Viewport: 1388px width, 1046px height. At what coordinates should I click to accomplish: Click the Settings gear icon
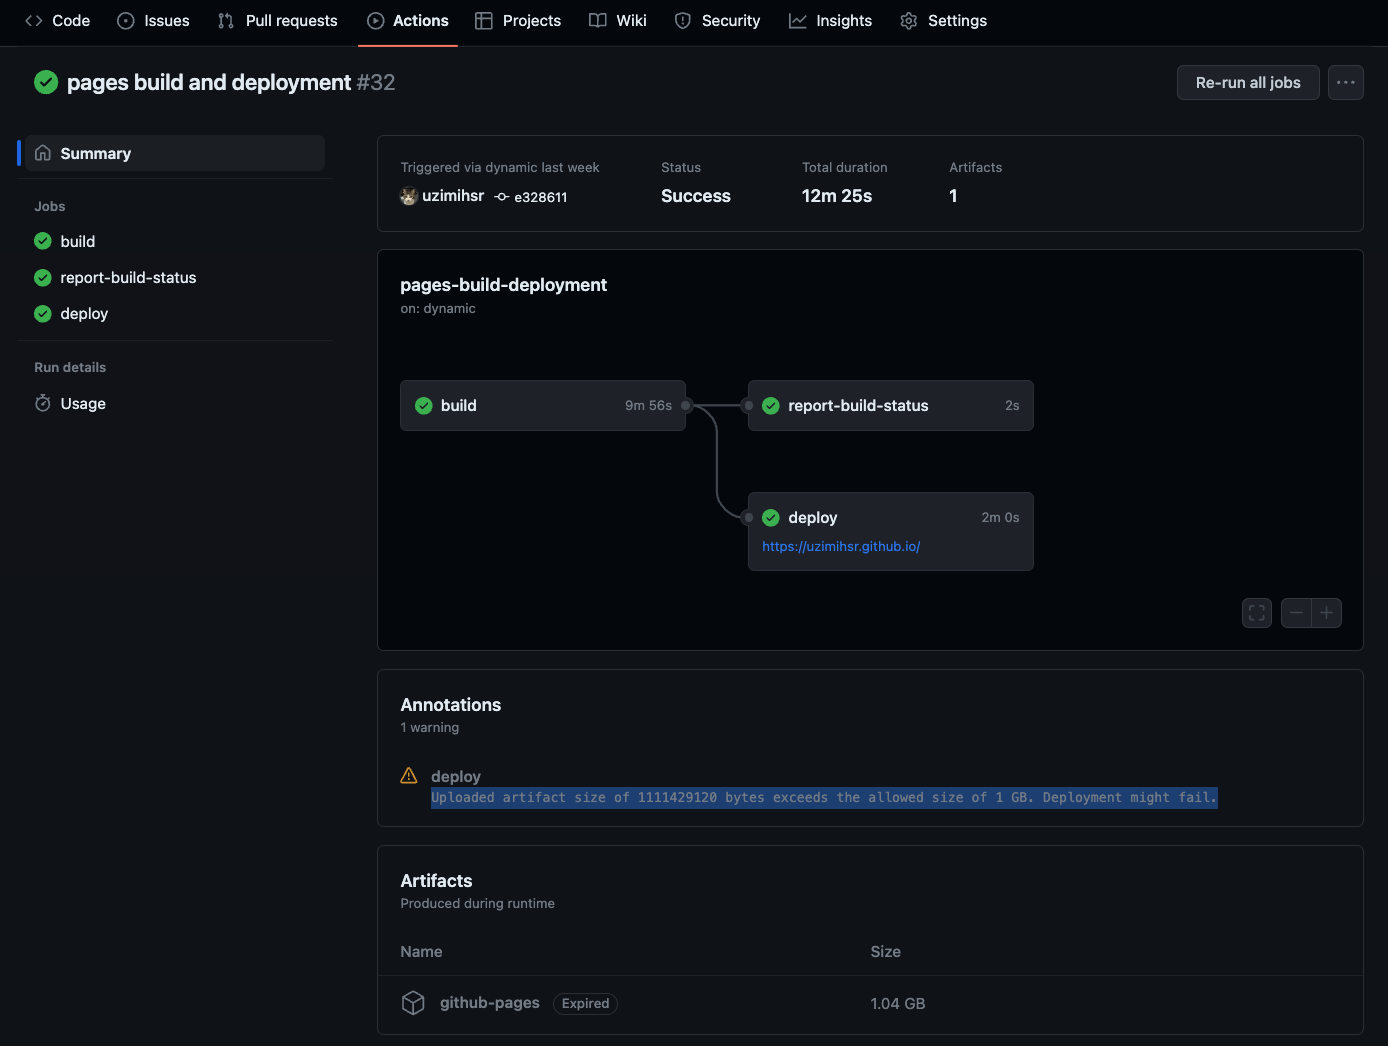coord(909,21)
